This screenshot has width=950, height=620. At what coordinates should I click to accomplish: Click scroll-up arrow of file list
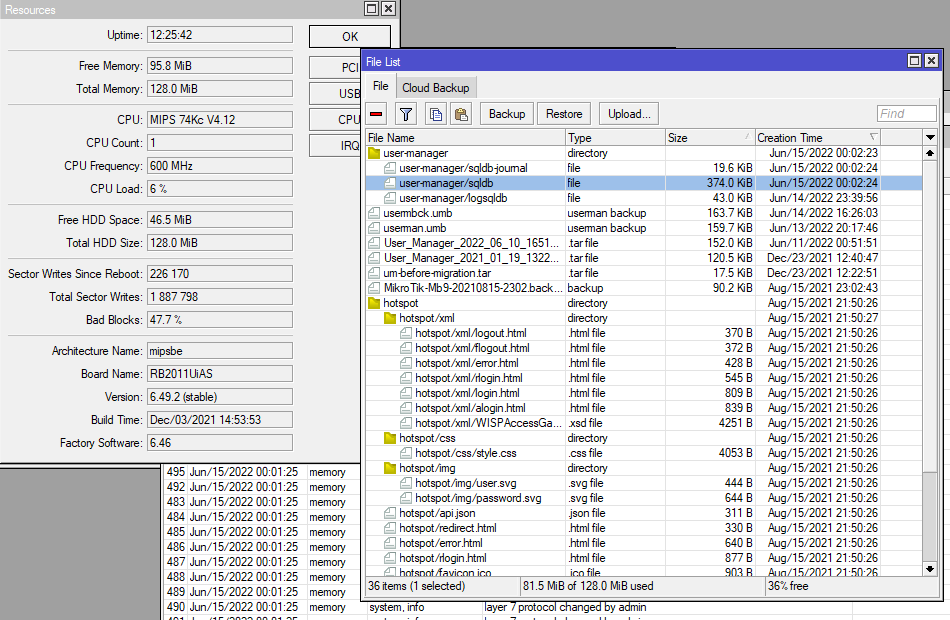pyautogui.click(x=930, y=153)
